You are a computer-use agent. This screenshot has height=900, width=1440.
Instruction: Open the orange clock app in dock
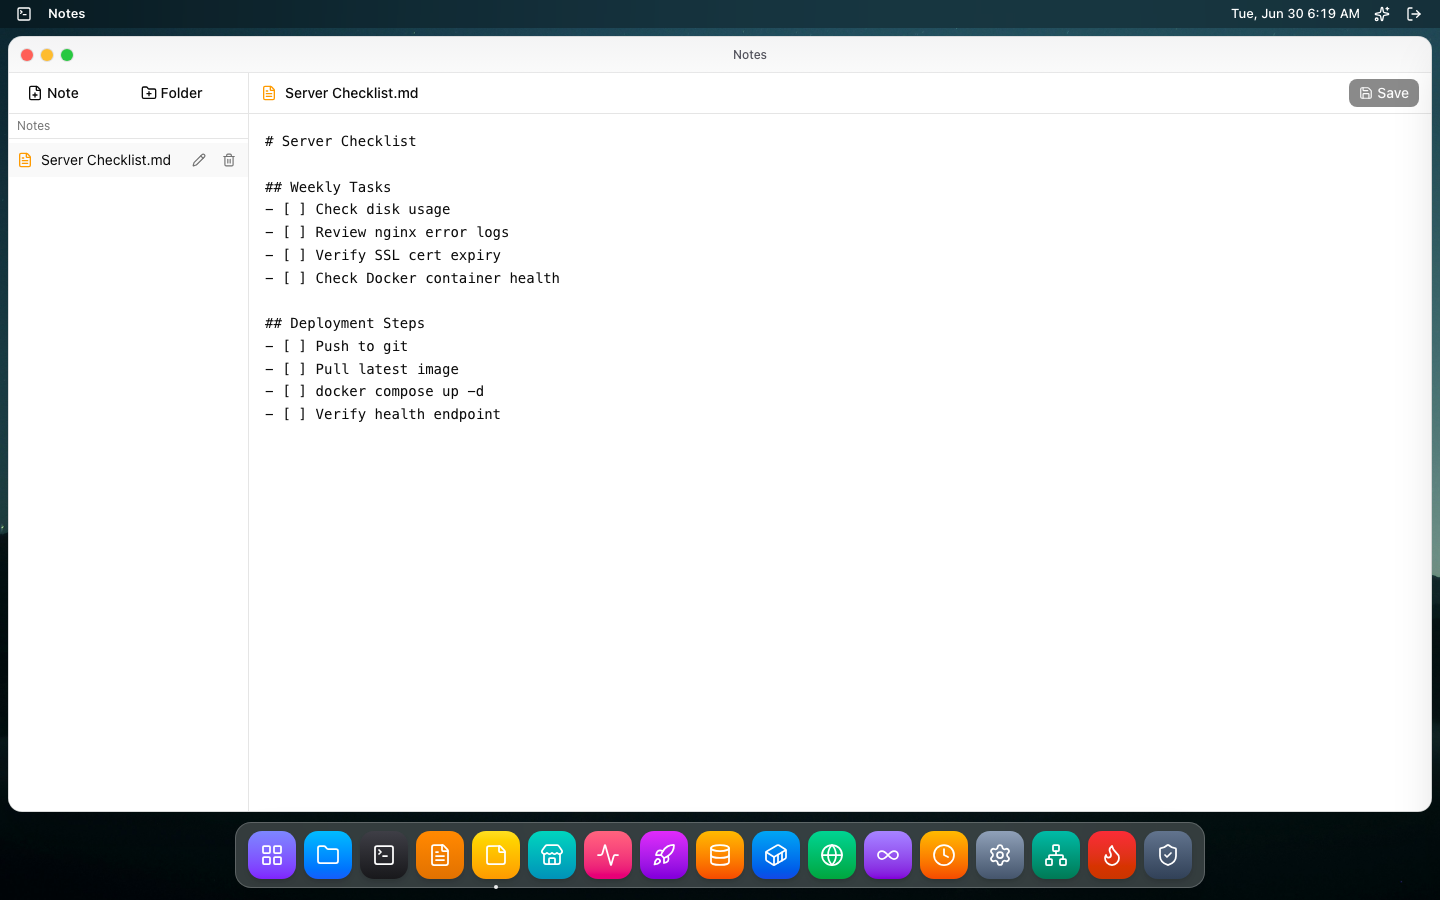[x=944, y=855]
